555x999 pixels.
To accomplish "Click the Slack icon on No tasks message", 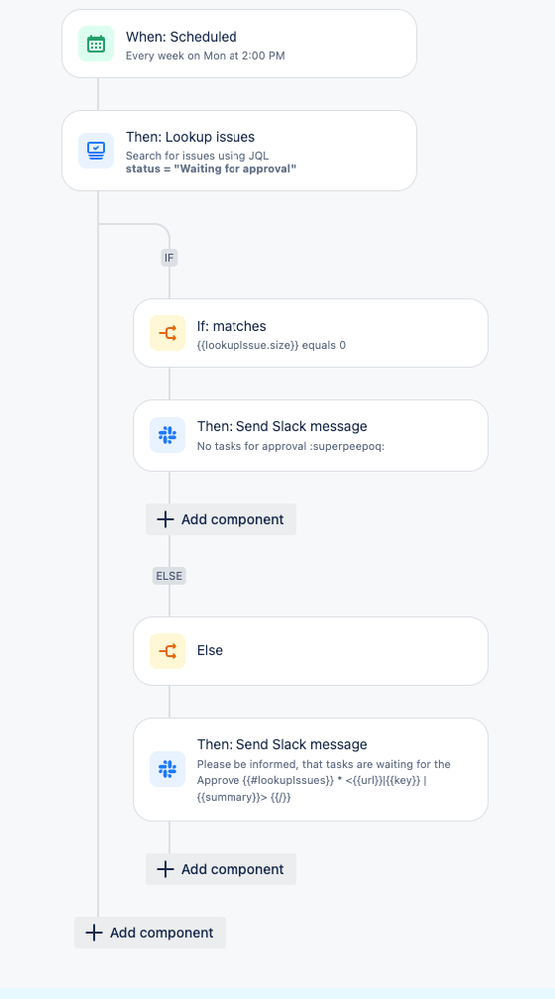I will pos(168,435).
